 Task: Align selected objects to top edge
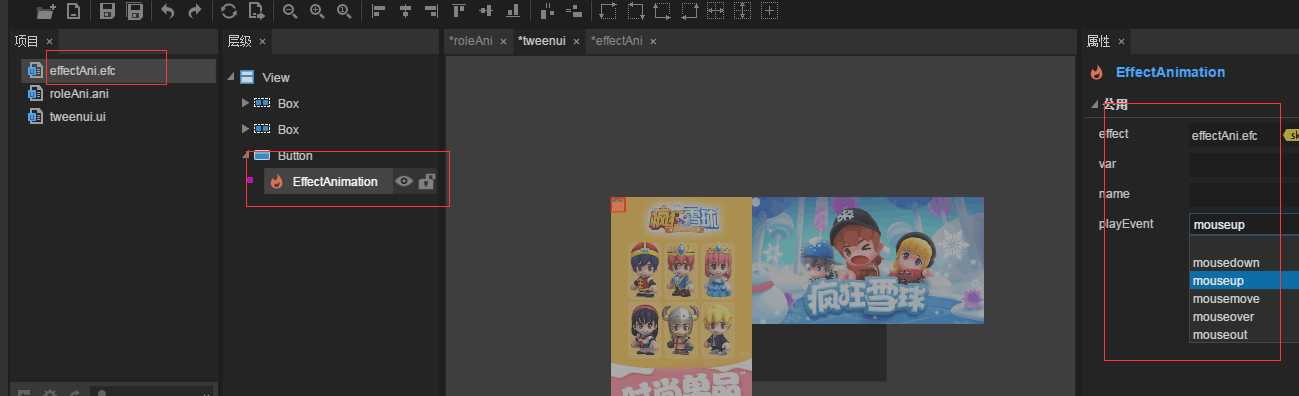click(459, 12)
